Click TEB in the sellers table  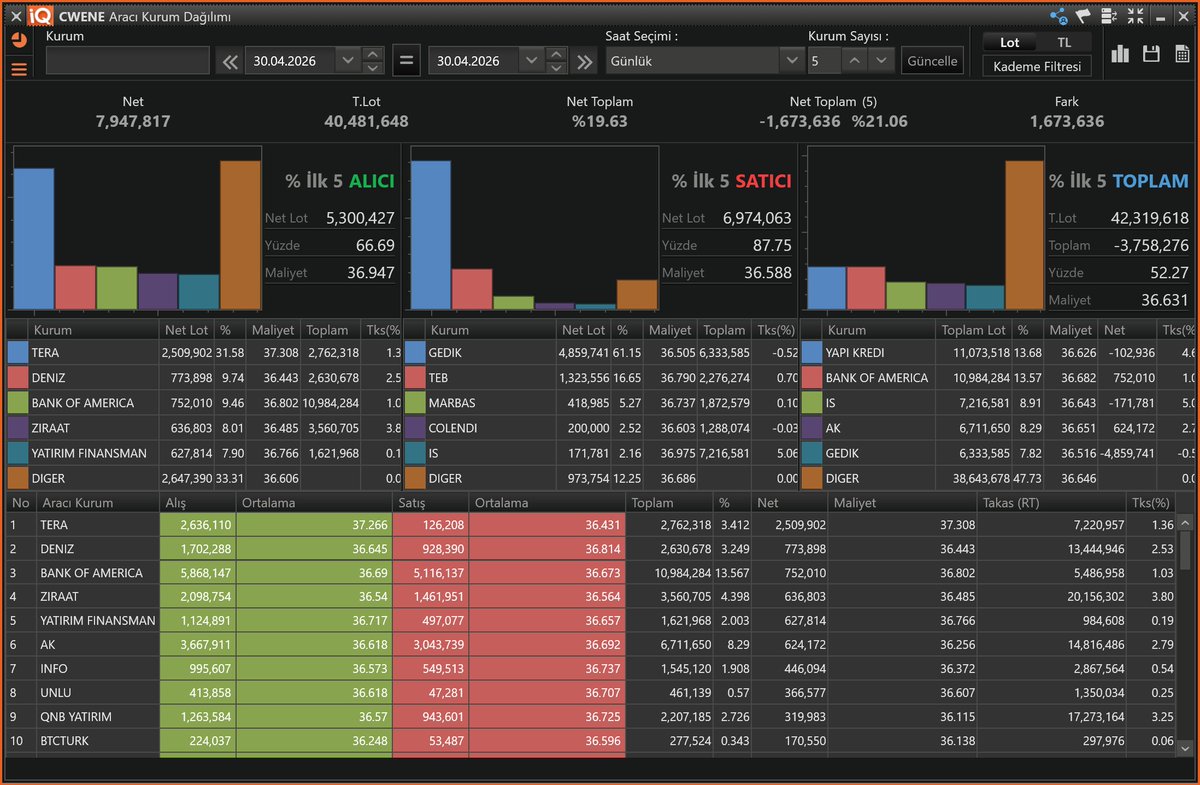tap(439, 378)
